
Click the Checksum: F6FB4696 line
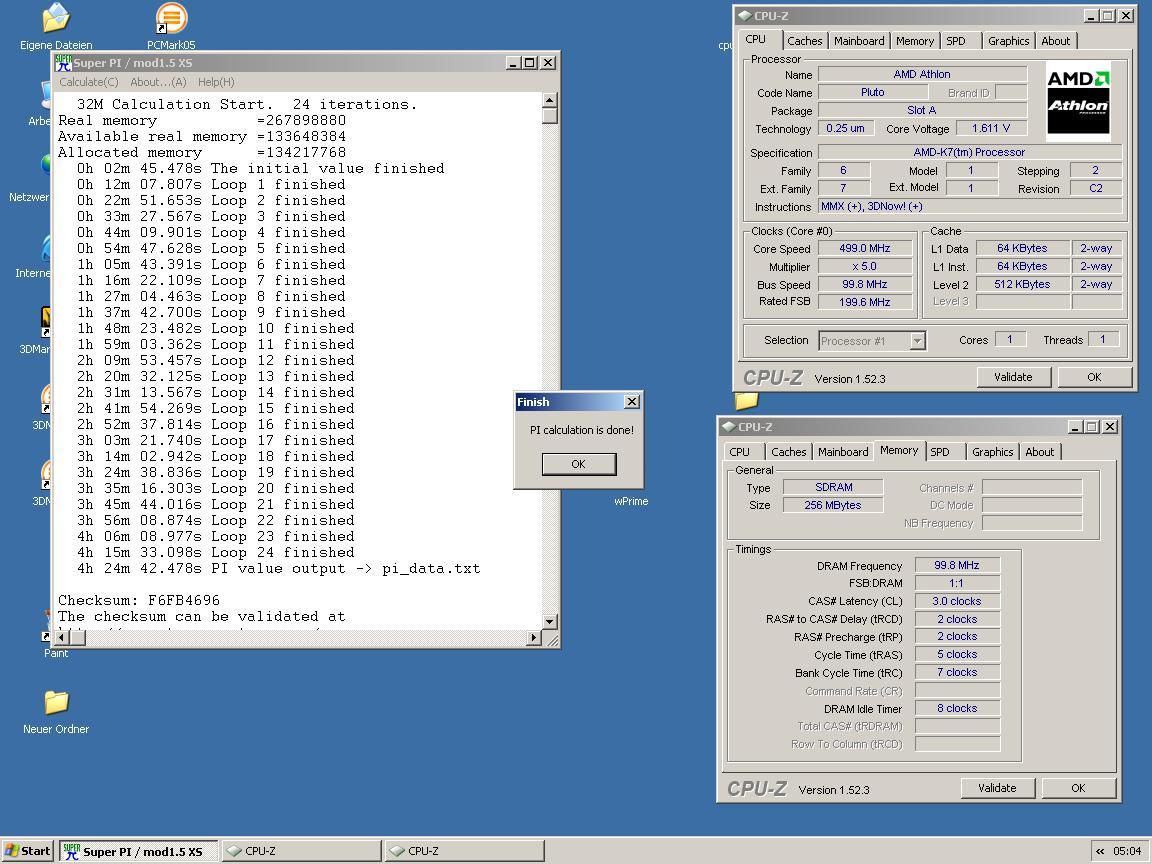(x=139, y=600)
